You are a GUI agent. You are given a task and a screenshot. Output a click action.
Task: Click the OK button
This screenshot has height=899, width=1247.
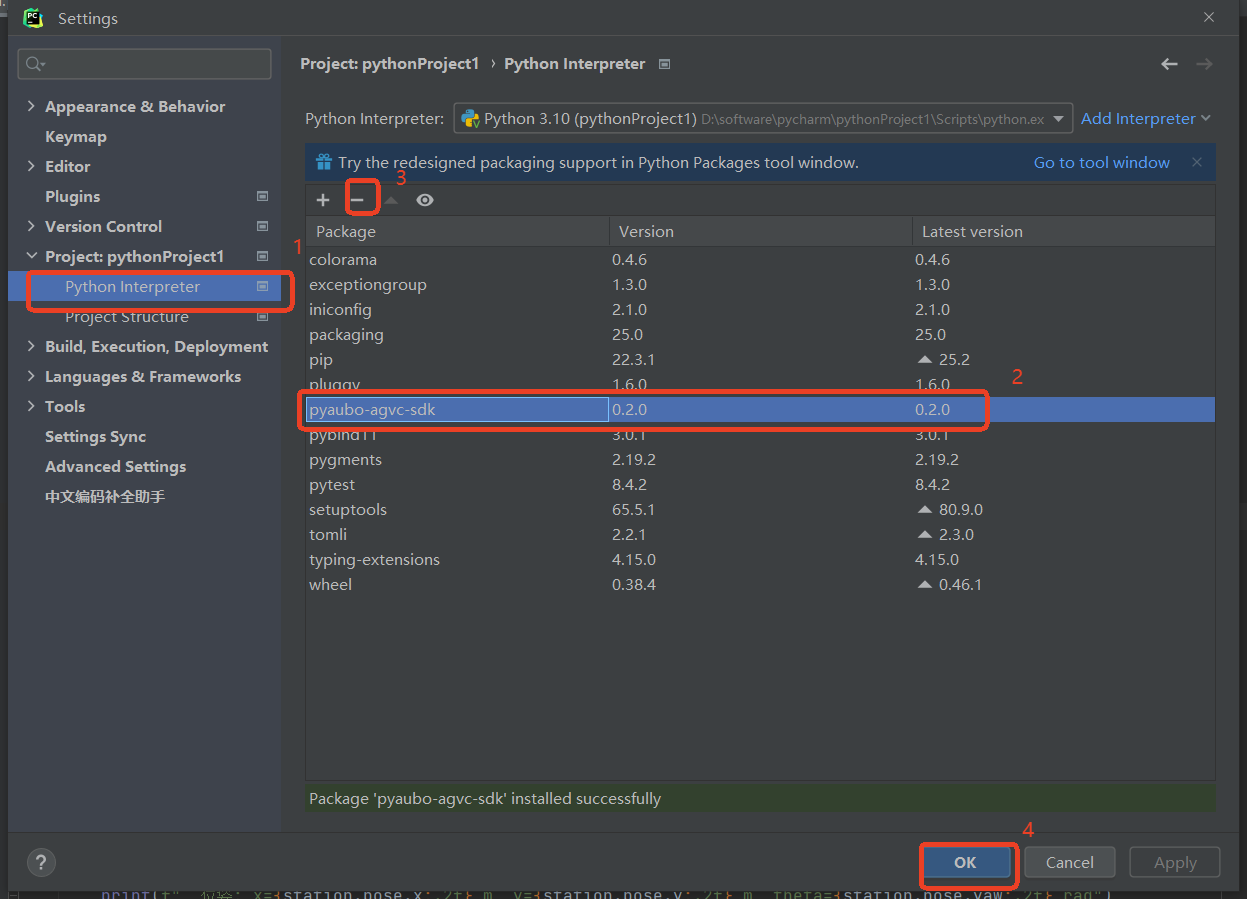pos(965,862)
